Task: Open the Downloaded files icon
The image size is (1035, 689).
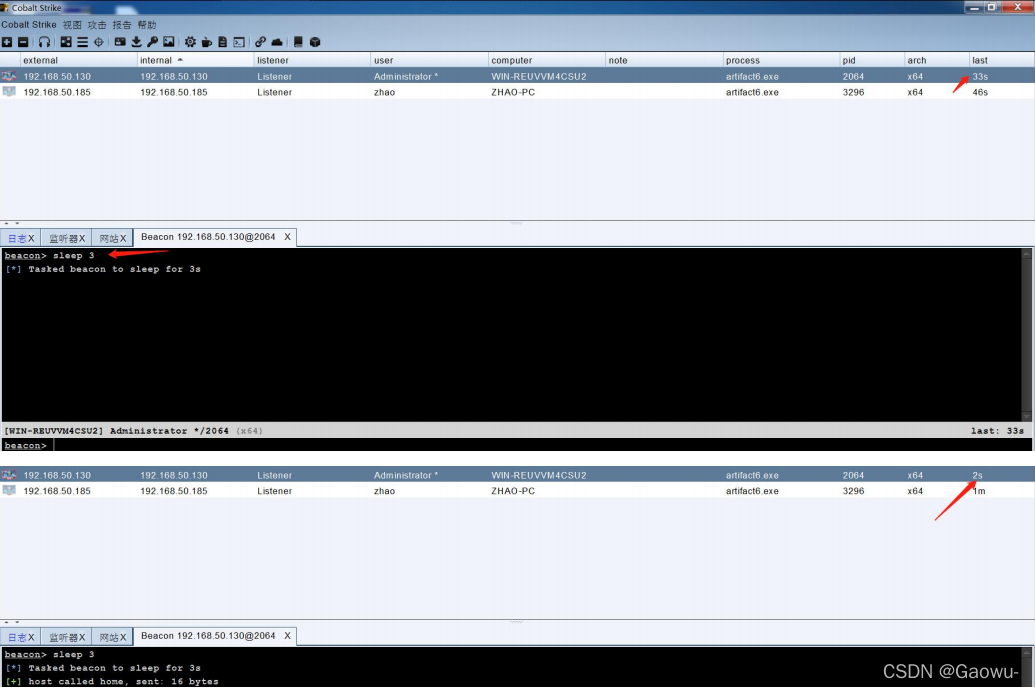Action: click(137, 42)
